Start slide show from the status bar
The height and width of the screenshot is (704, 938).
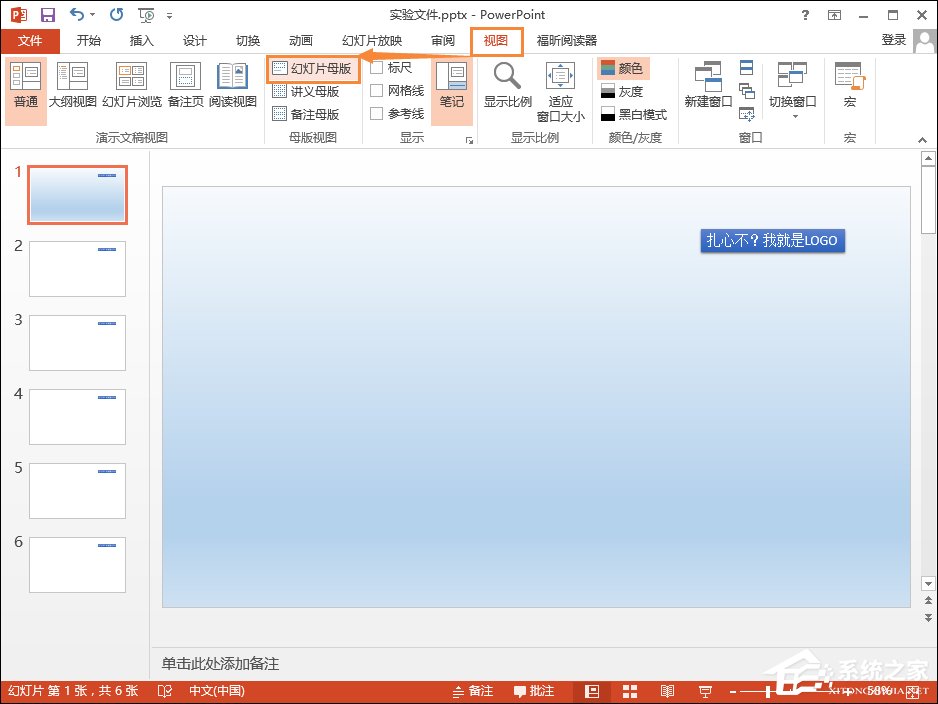(706, 690)
